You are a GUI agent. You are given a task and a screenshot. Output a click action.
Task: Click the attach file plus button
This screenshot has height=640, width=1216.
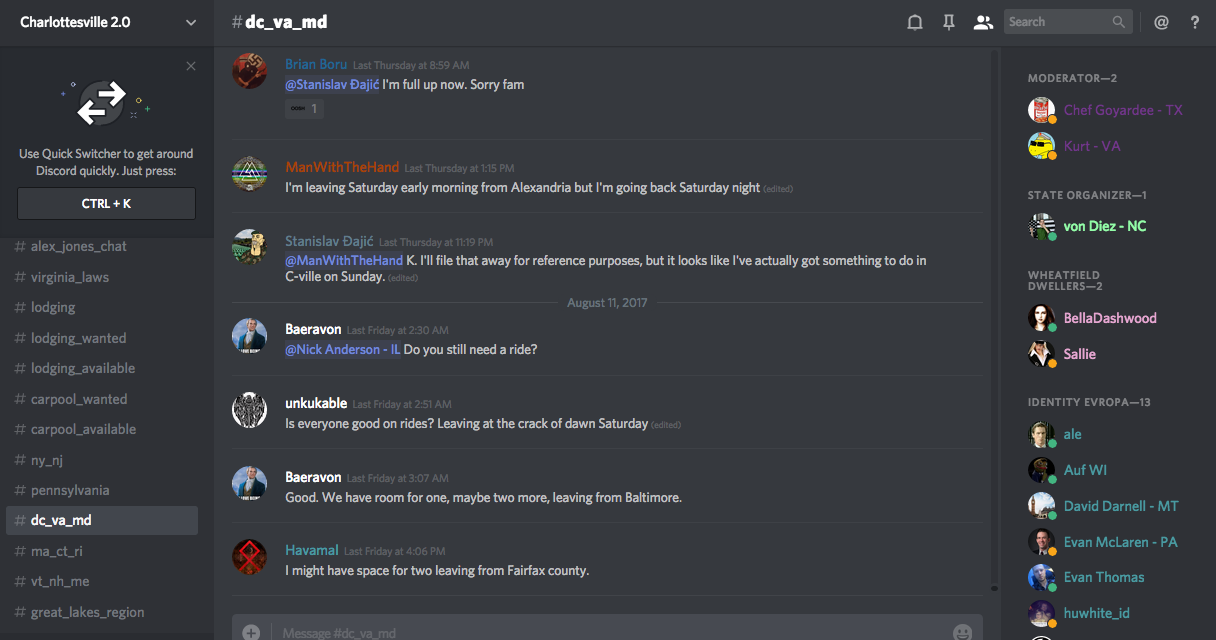(251, 632)
